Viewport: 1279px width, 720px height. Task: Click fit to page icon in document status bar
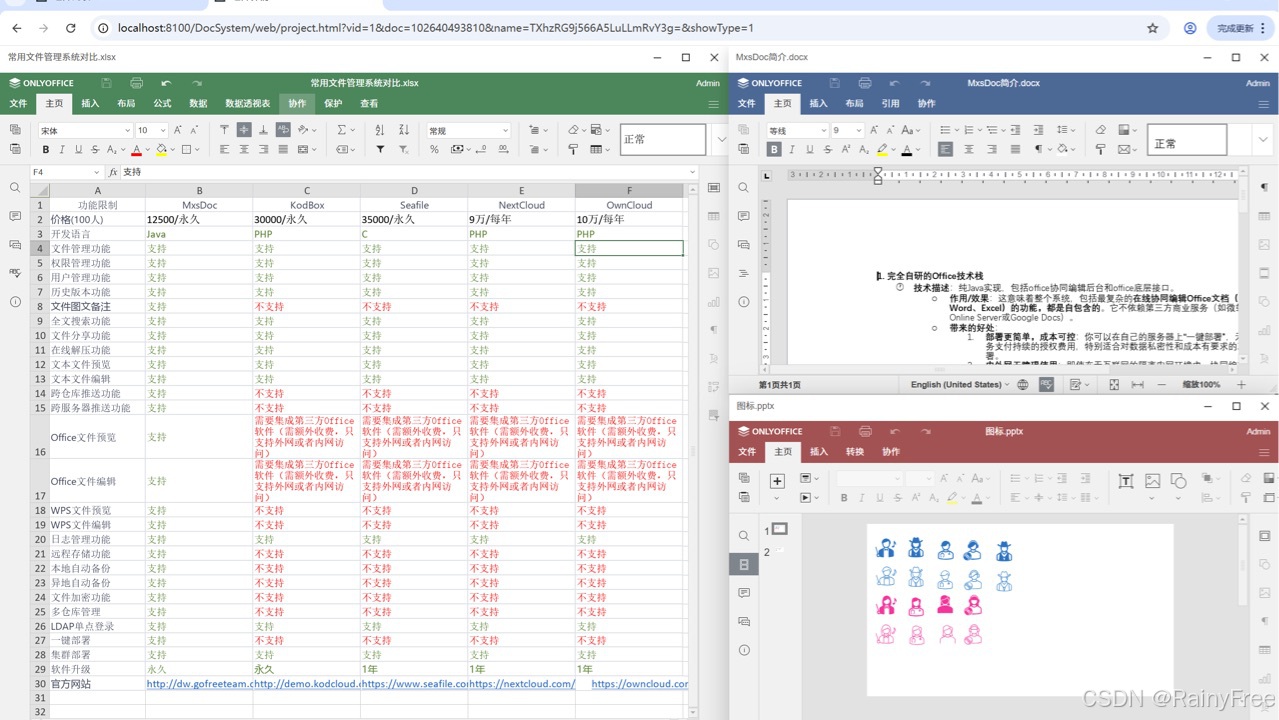click(x=1114, y=384)
